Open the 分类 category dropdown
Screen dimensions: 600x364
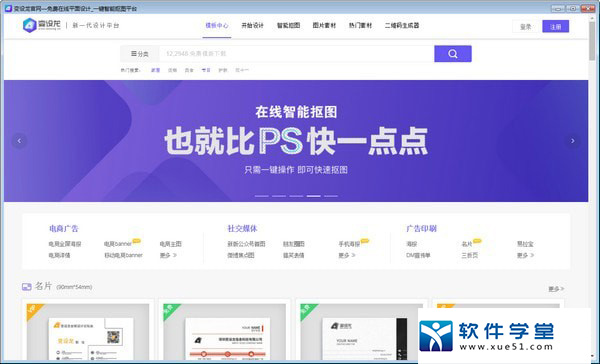[x=140, y=54]
